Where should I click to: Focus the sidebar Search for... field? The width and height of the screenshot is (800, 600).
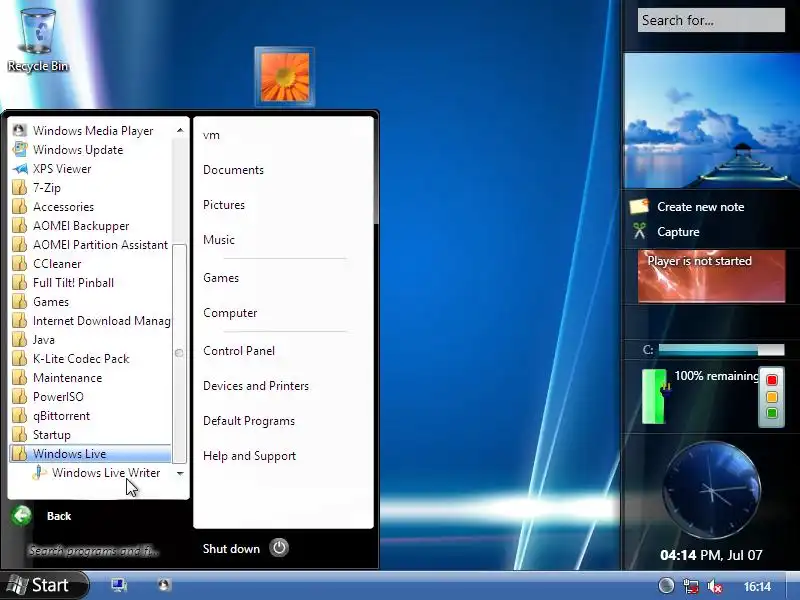pos(711,20)
